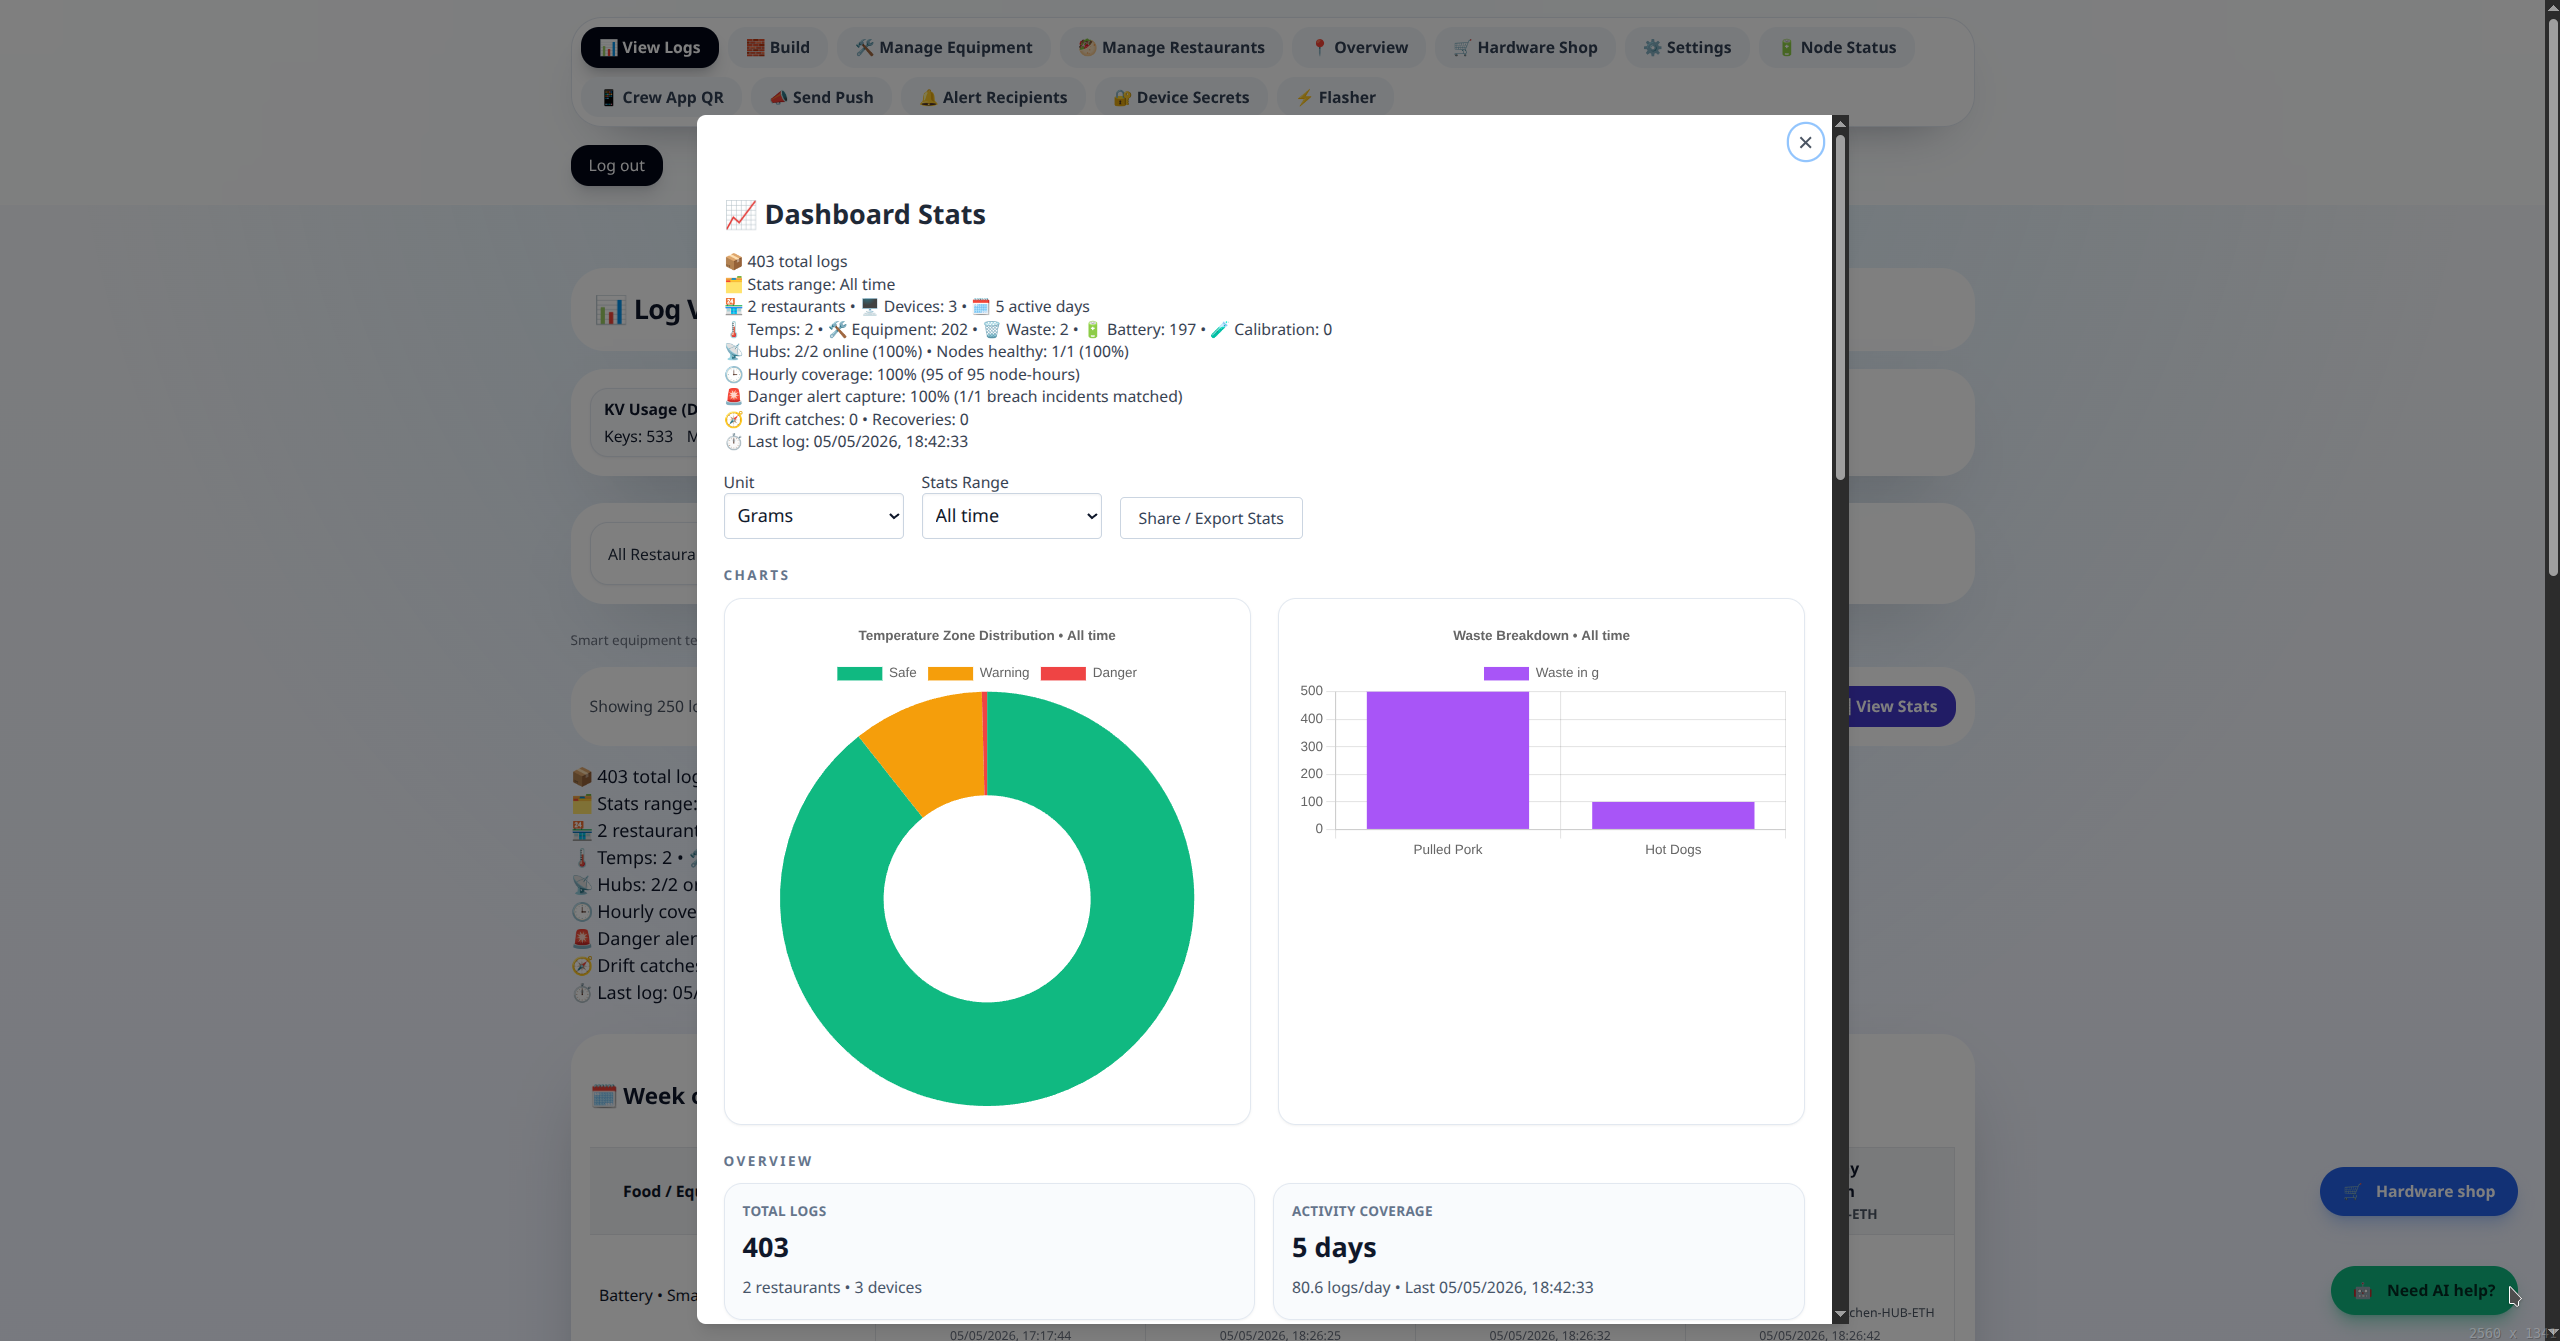
Task: Close the Dashboard Stats modal
Action: (1805, 142)
